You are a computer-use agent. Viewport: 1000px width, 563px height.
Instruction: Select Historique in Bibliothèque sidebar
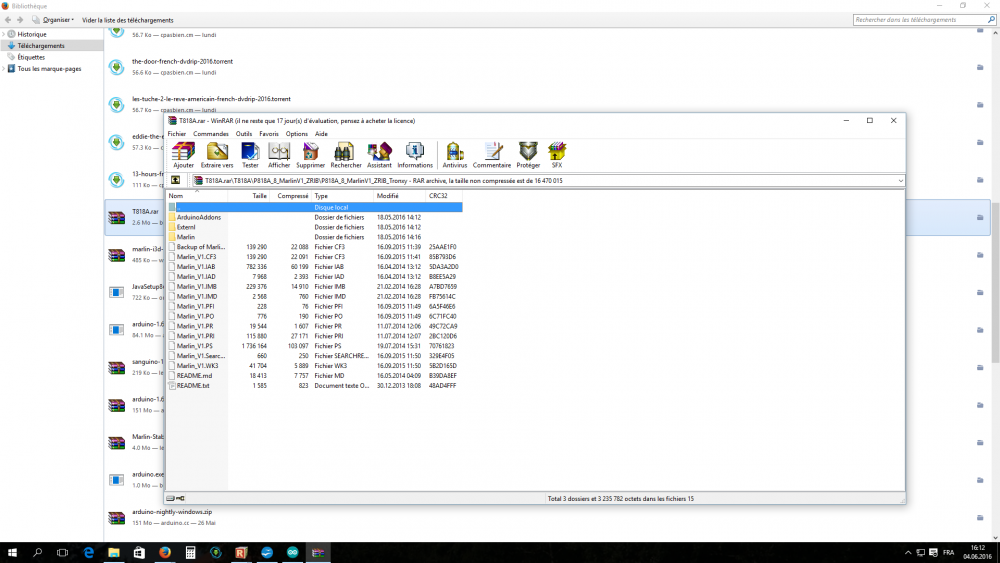(x=32, y=34)
